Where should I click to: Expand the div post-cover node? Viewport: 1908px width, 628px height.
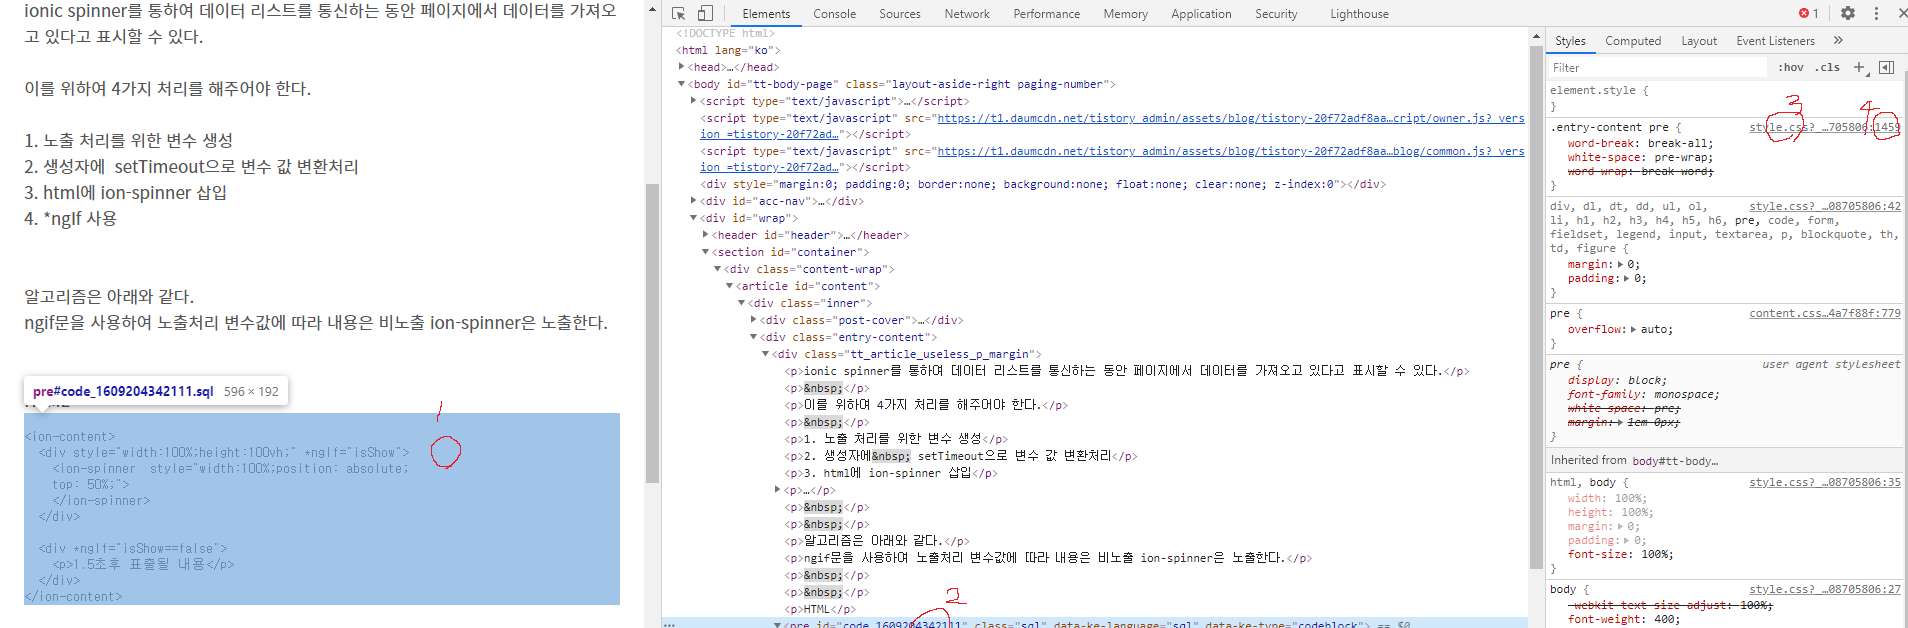[x=754, y=320]
